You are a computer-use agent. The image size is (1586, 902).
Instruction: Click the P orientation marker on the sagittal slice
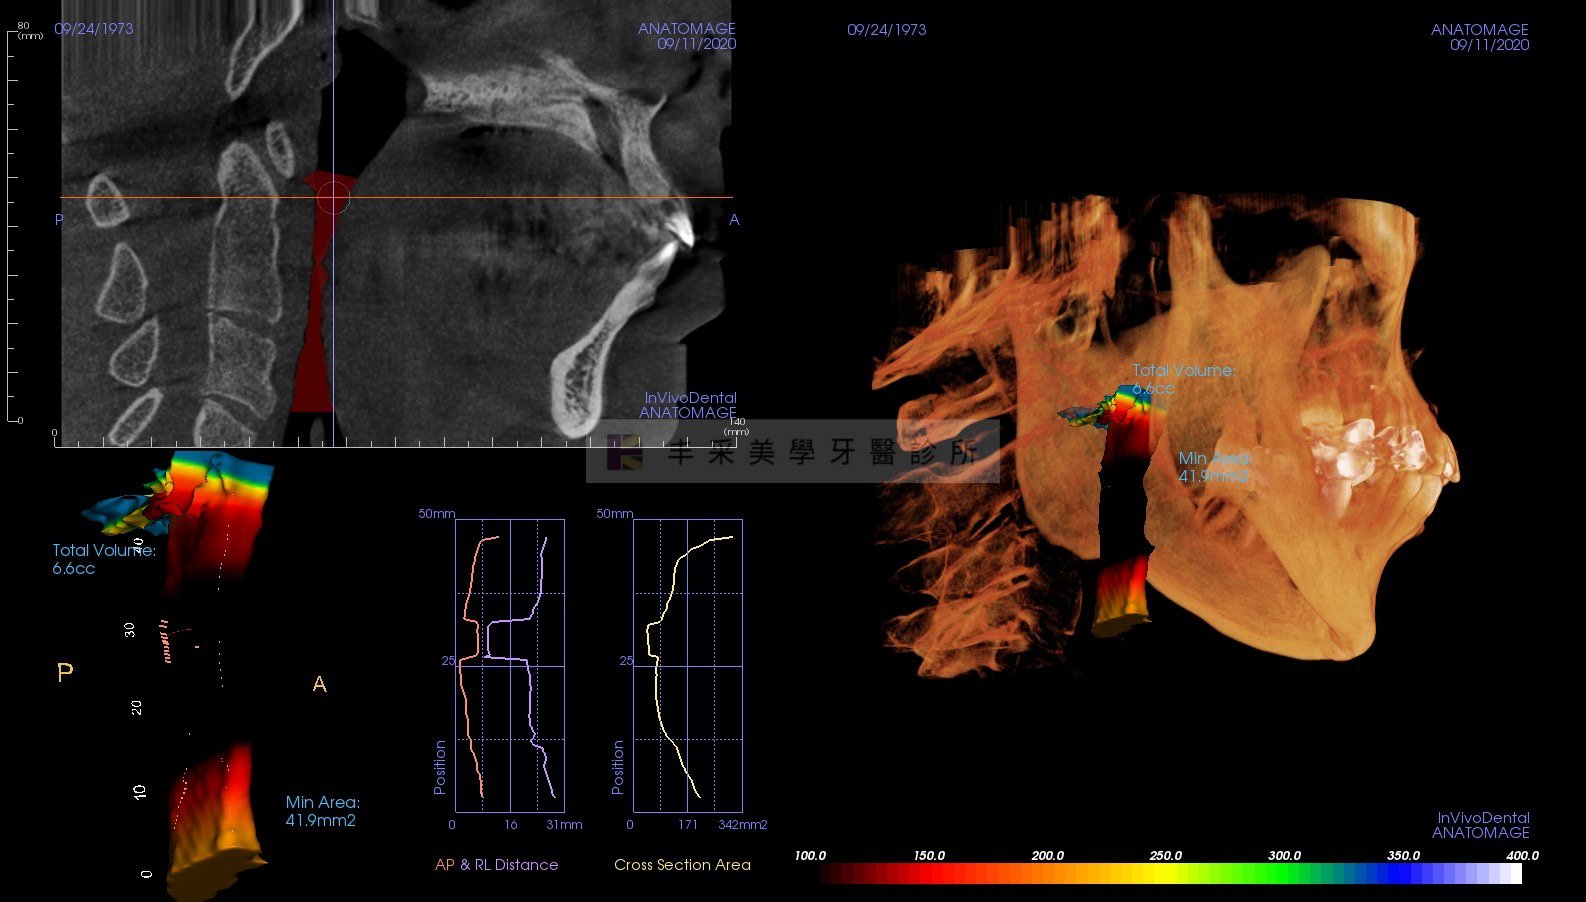pos(59,219)
